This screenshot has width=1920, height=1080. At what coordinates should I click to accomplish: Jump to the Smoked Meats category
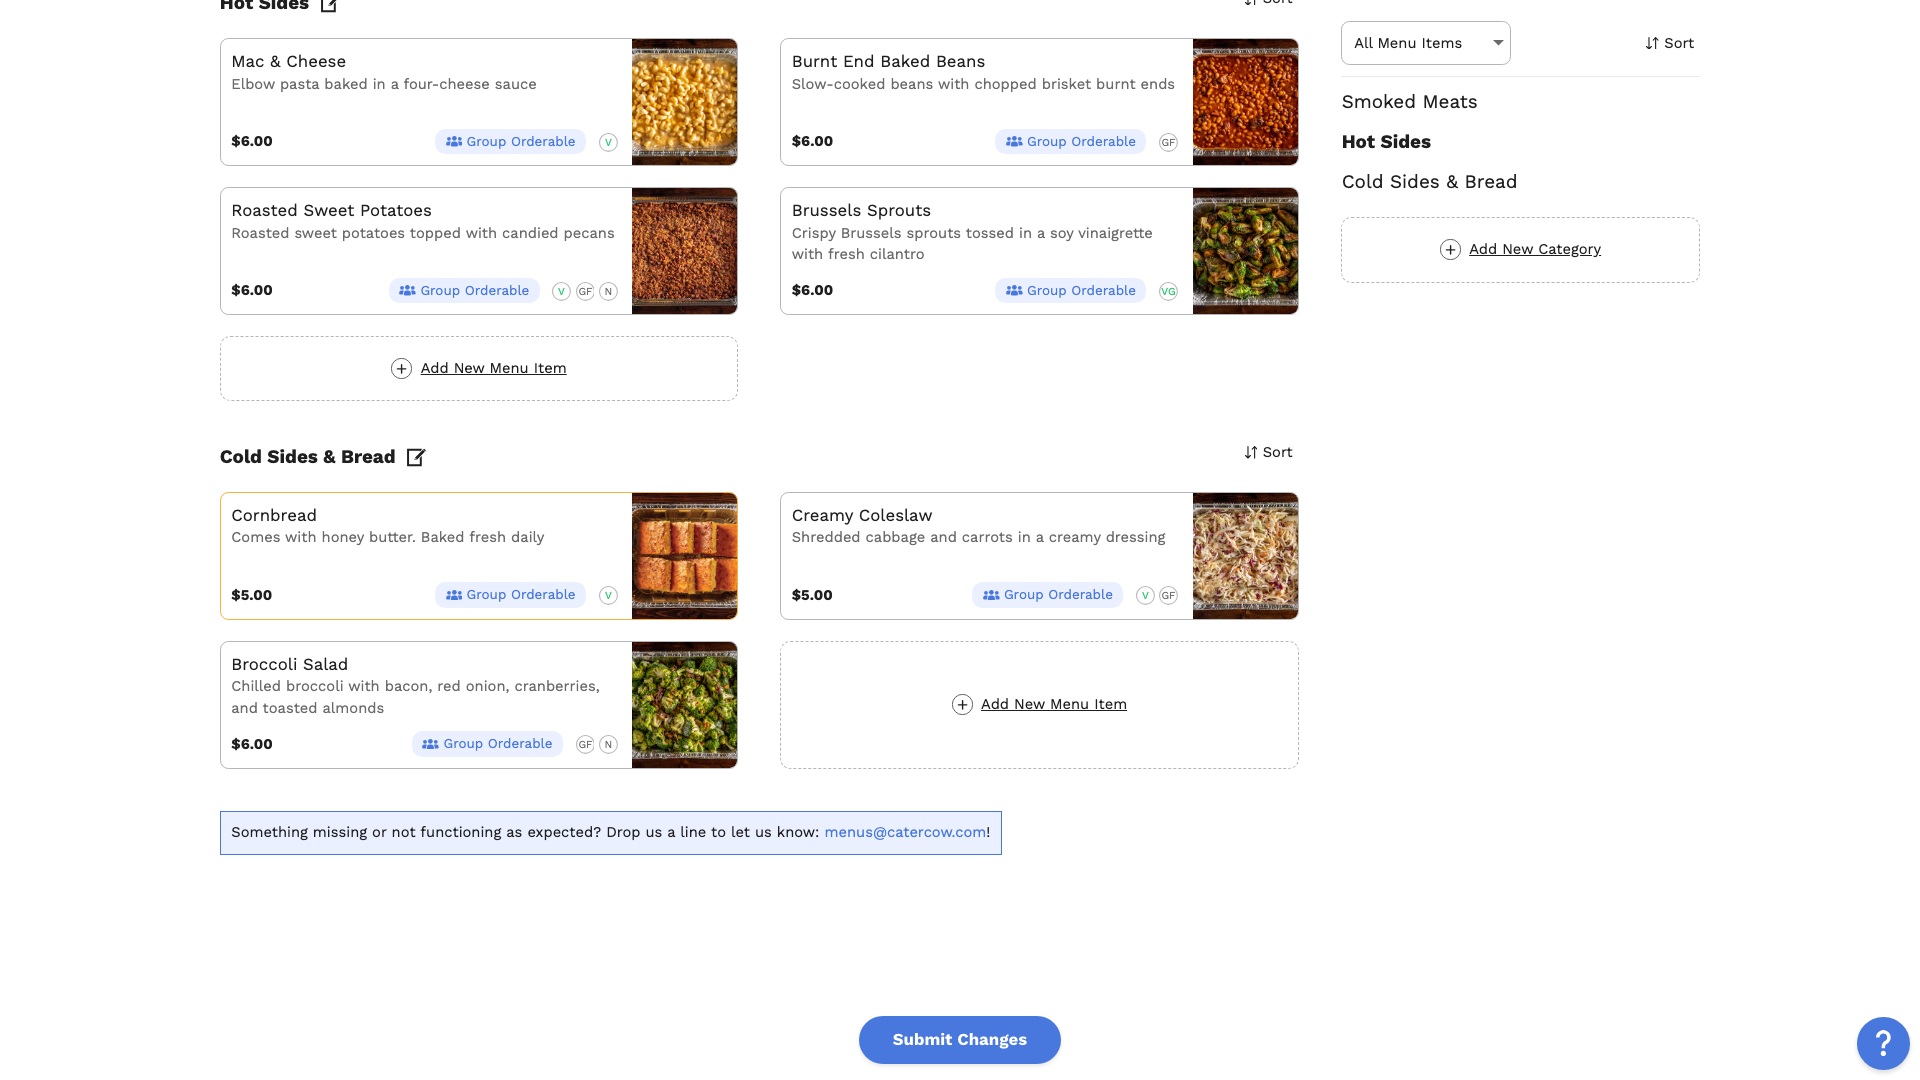pyautogui.click(x=1409, y=102)
